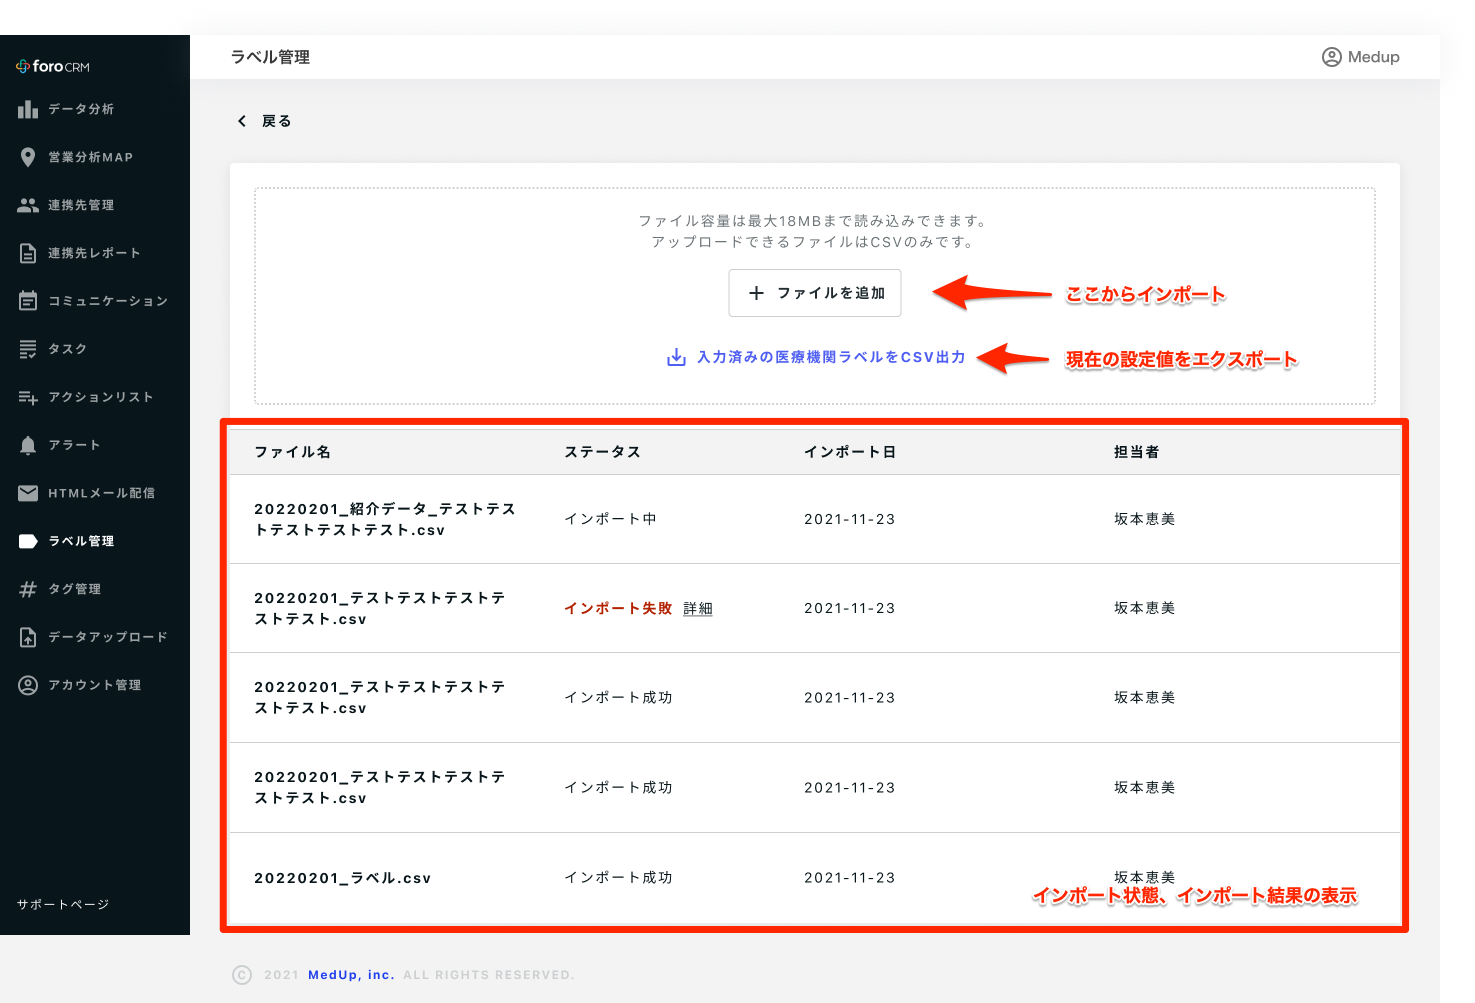This screenshot has width=1475, height=1003.
Task: Click 担当者 column header
Action: (x=1137, y=452)
